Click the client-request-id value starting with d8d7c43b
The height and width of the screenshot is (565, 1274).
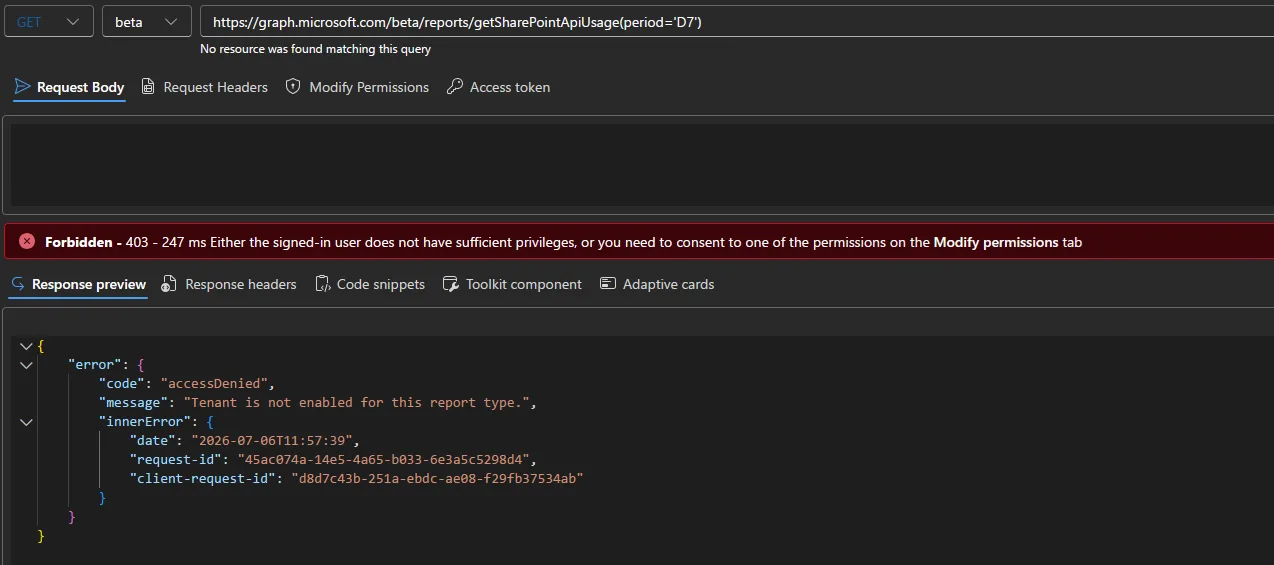(436, 479)
